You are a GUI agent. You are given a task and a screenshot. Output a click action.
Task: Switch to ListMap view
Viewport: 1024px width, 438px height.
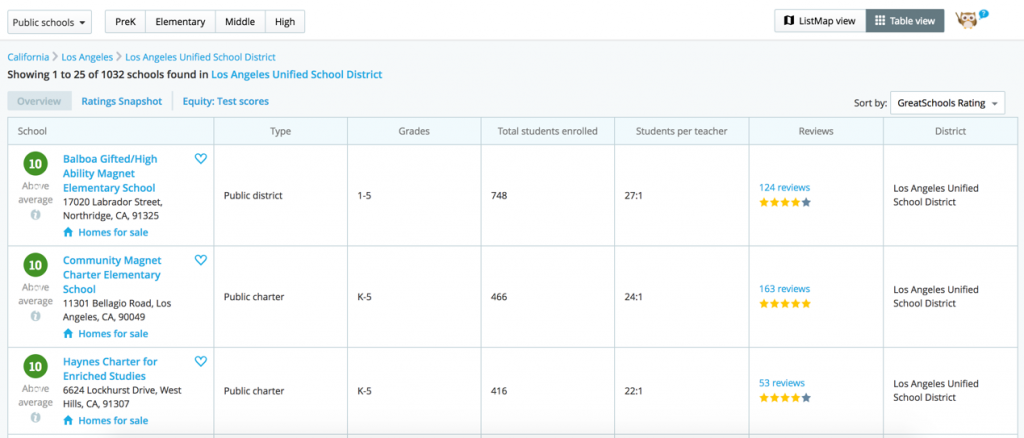[820, 21]
